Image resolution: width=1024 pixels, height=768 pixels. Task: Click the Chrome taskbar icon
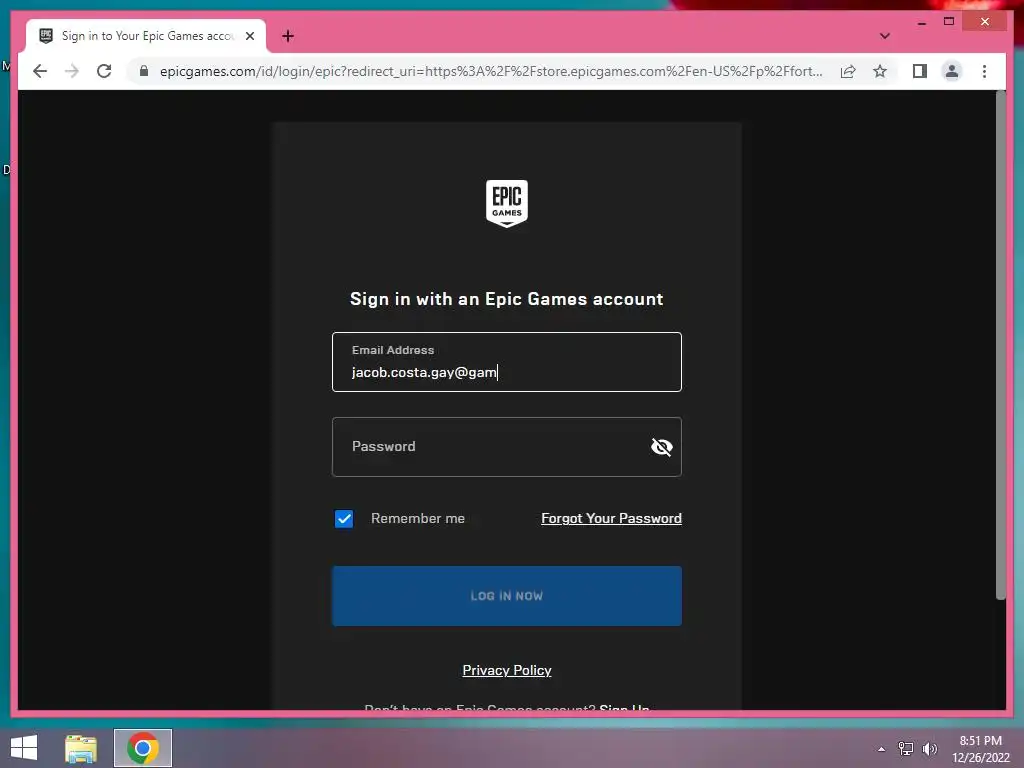pos(142,748)
